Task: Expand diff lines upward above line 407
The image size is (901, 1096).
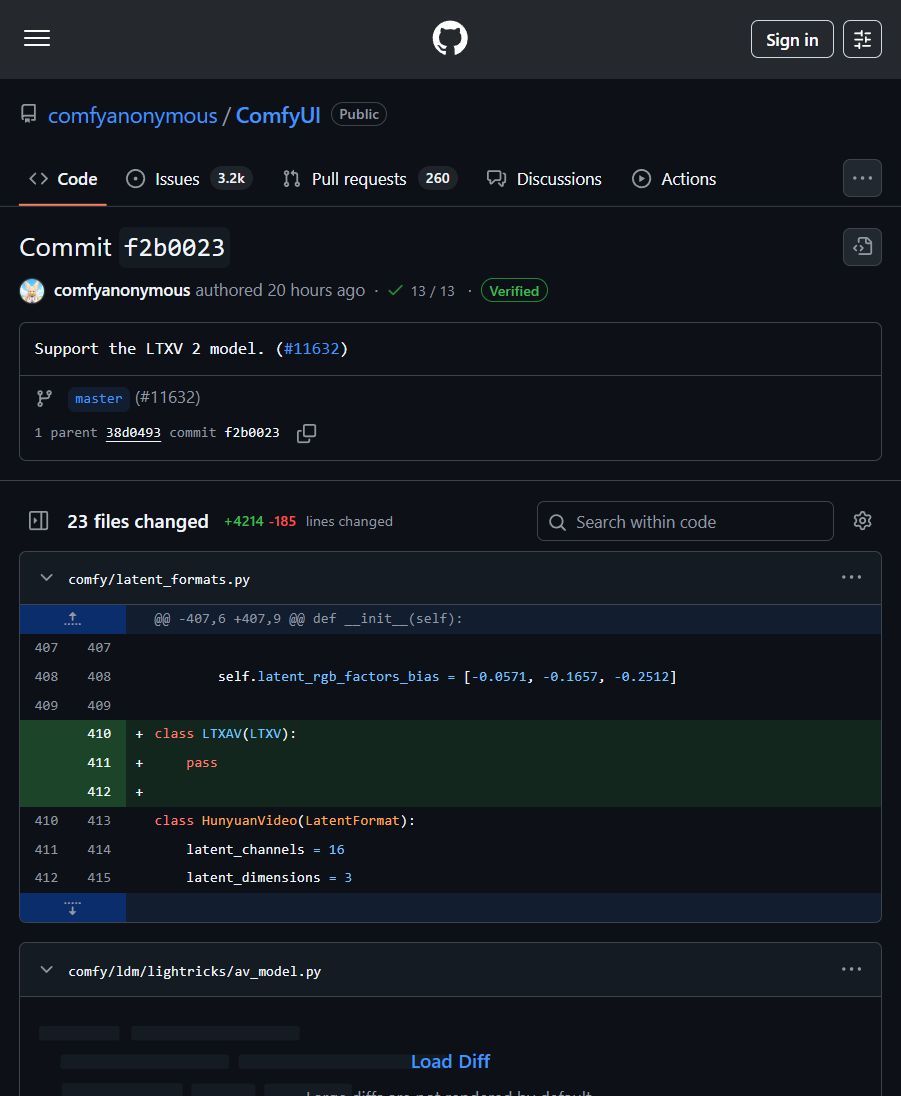Action: pyautogui.click(x=73, y=619)
